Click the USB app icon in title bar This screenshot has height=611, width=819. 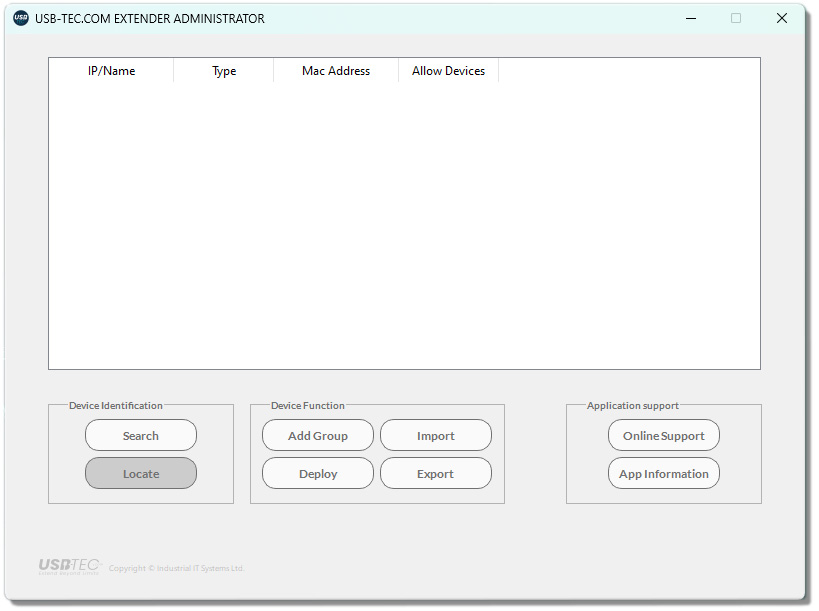(21, 18)
